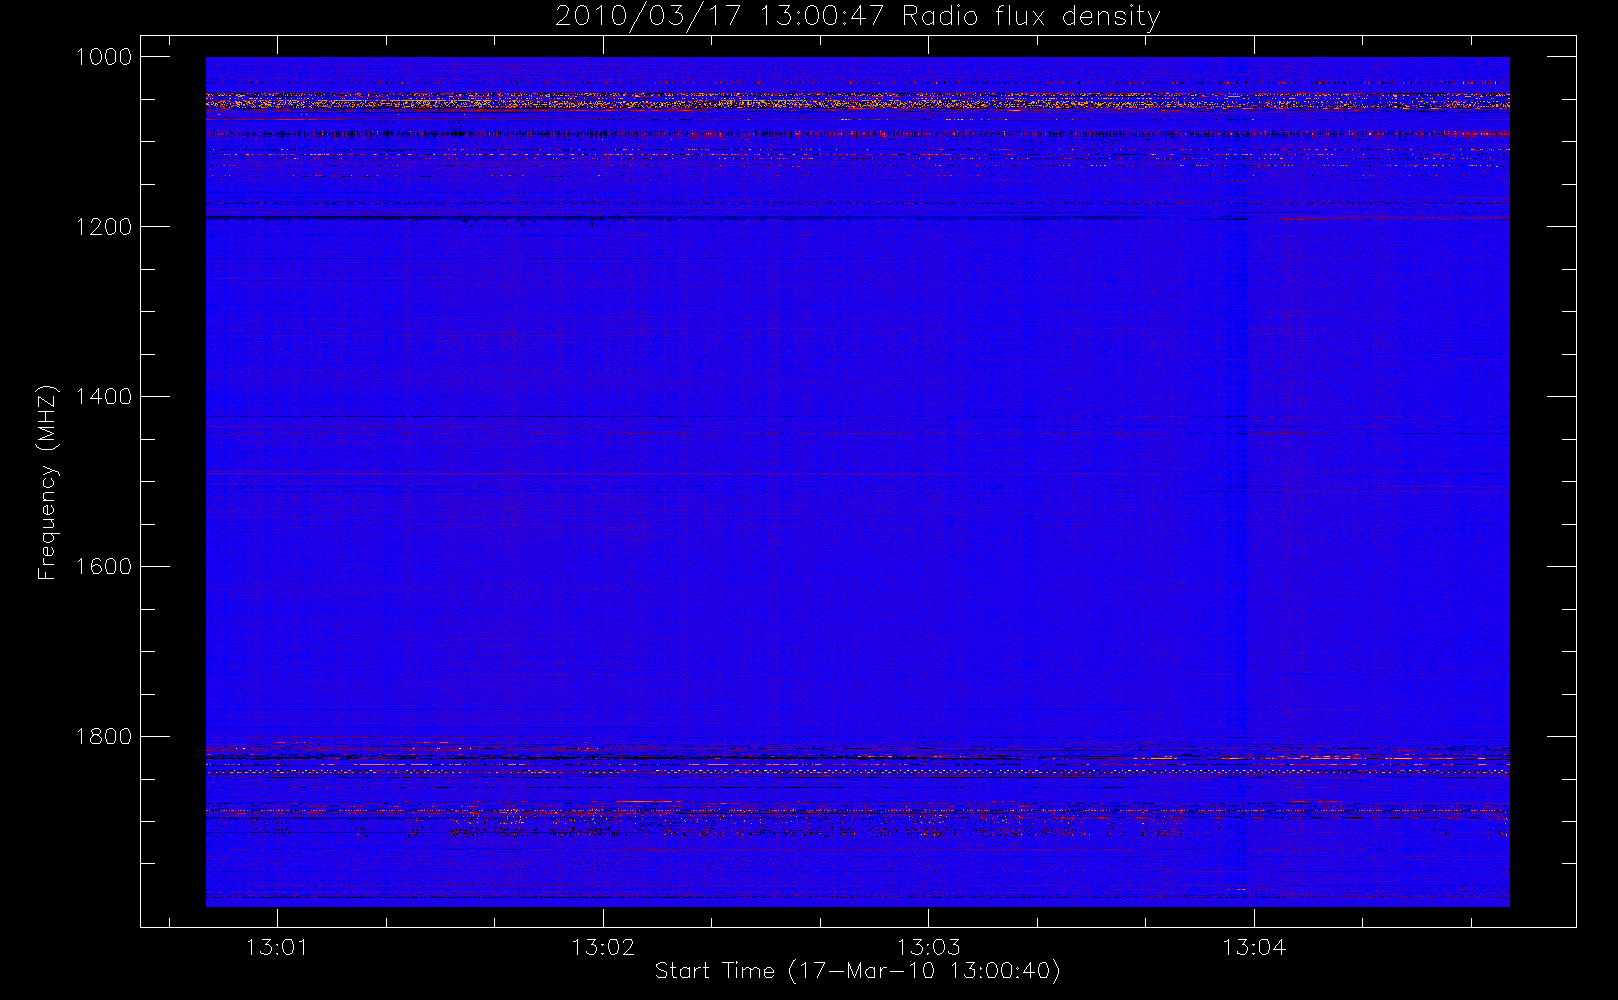The width and height of the screenshot is (1618, 1000).
Task: Select the 1400 frequency tick label
Action: [x=104, y=397]
